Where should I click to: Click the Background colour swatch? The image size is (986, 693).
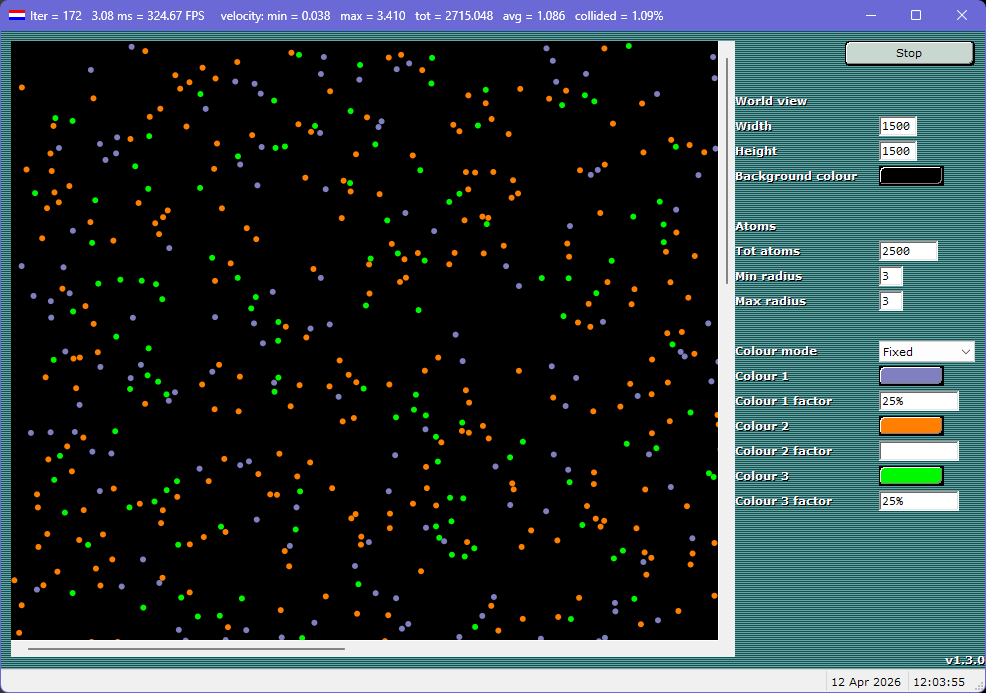[910, 176]
